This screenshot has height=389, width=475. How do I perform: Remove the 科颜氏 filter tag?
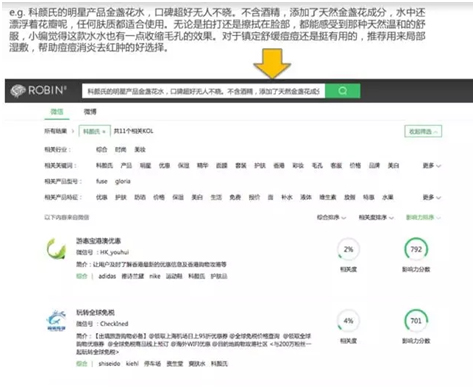click(x=104, y=132)
